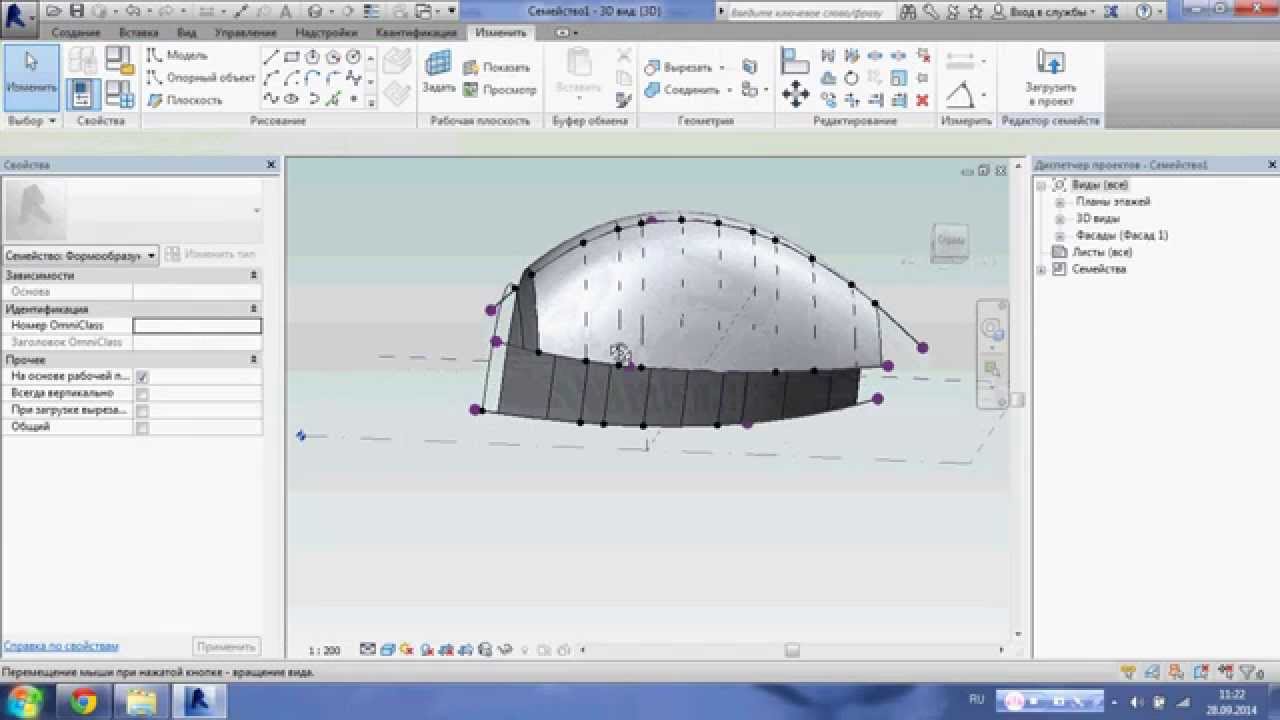
Task: Open Google Chrome from the taskbar
Action: (84, 701)
